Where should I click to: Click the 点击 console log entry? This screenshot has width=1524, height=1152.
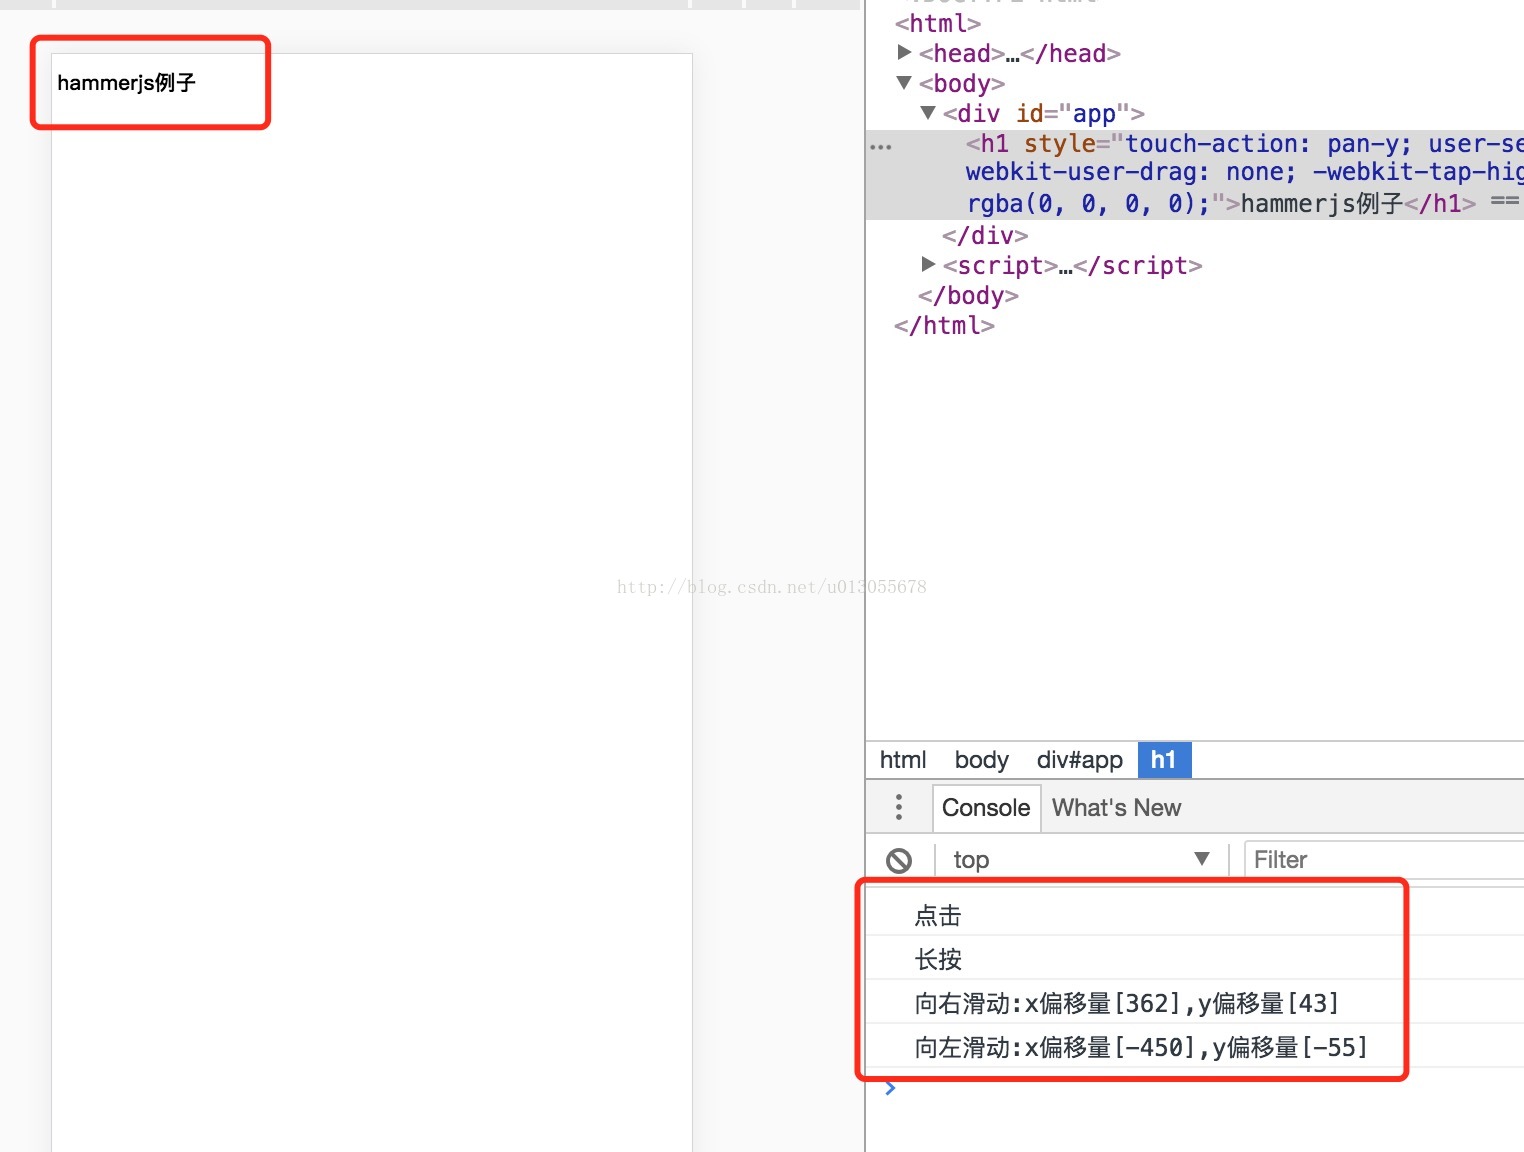click(938, 915)
